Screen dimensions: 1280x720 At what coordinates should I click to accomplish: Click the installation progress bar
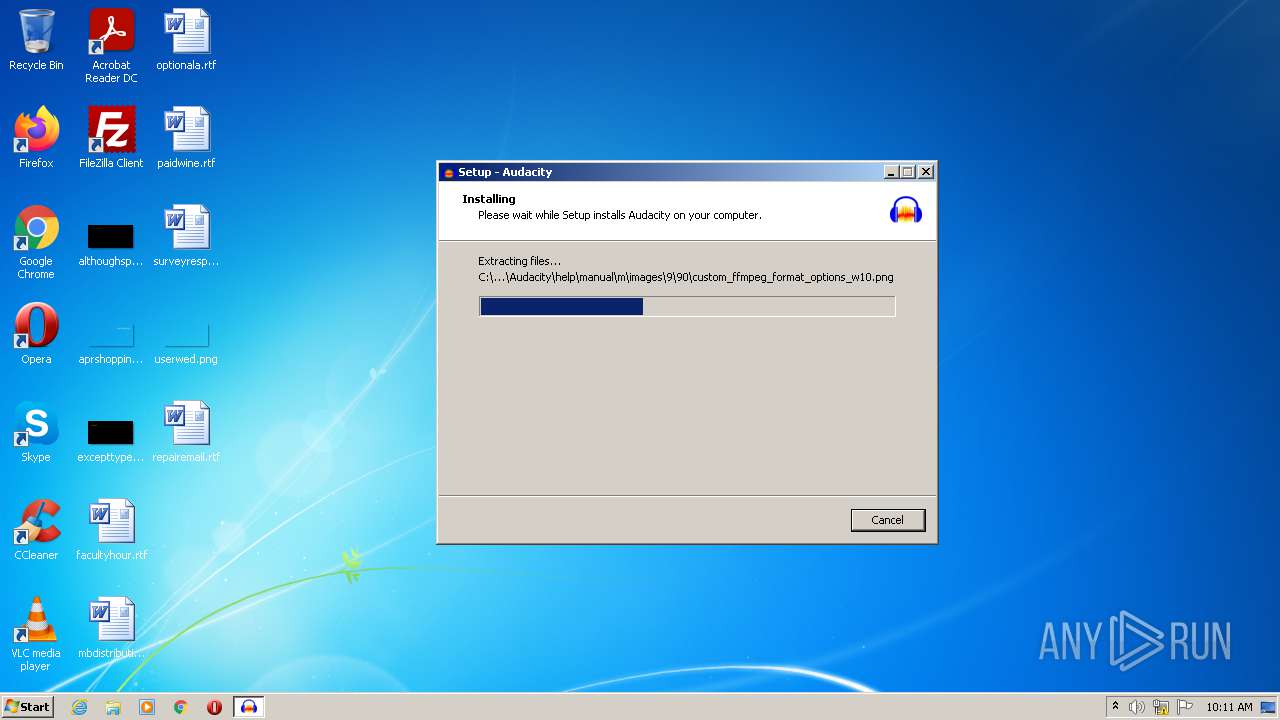687,306
